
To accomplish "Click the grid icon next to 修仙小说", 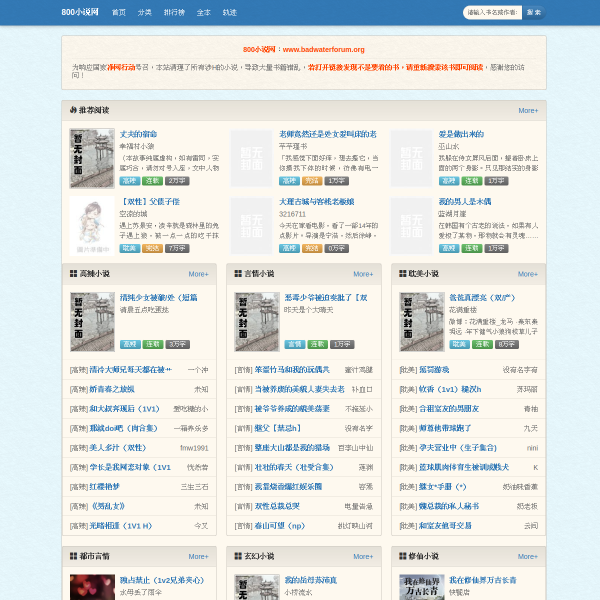I will tap(403, 556).
